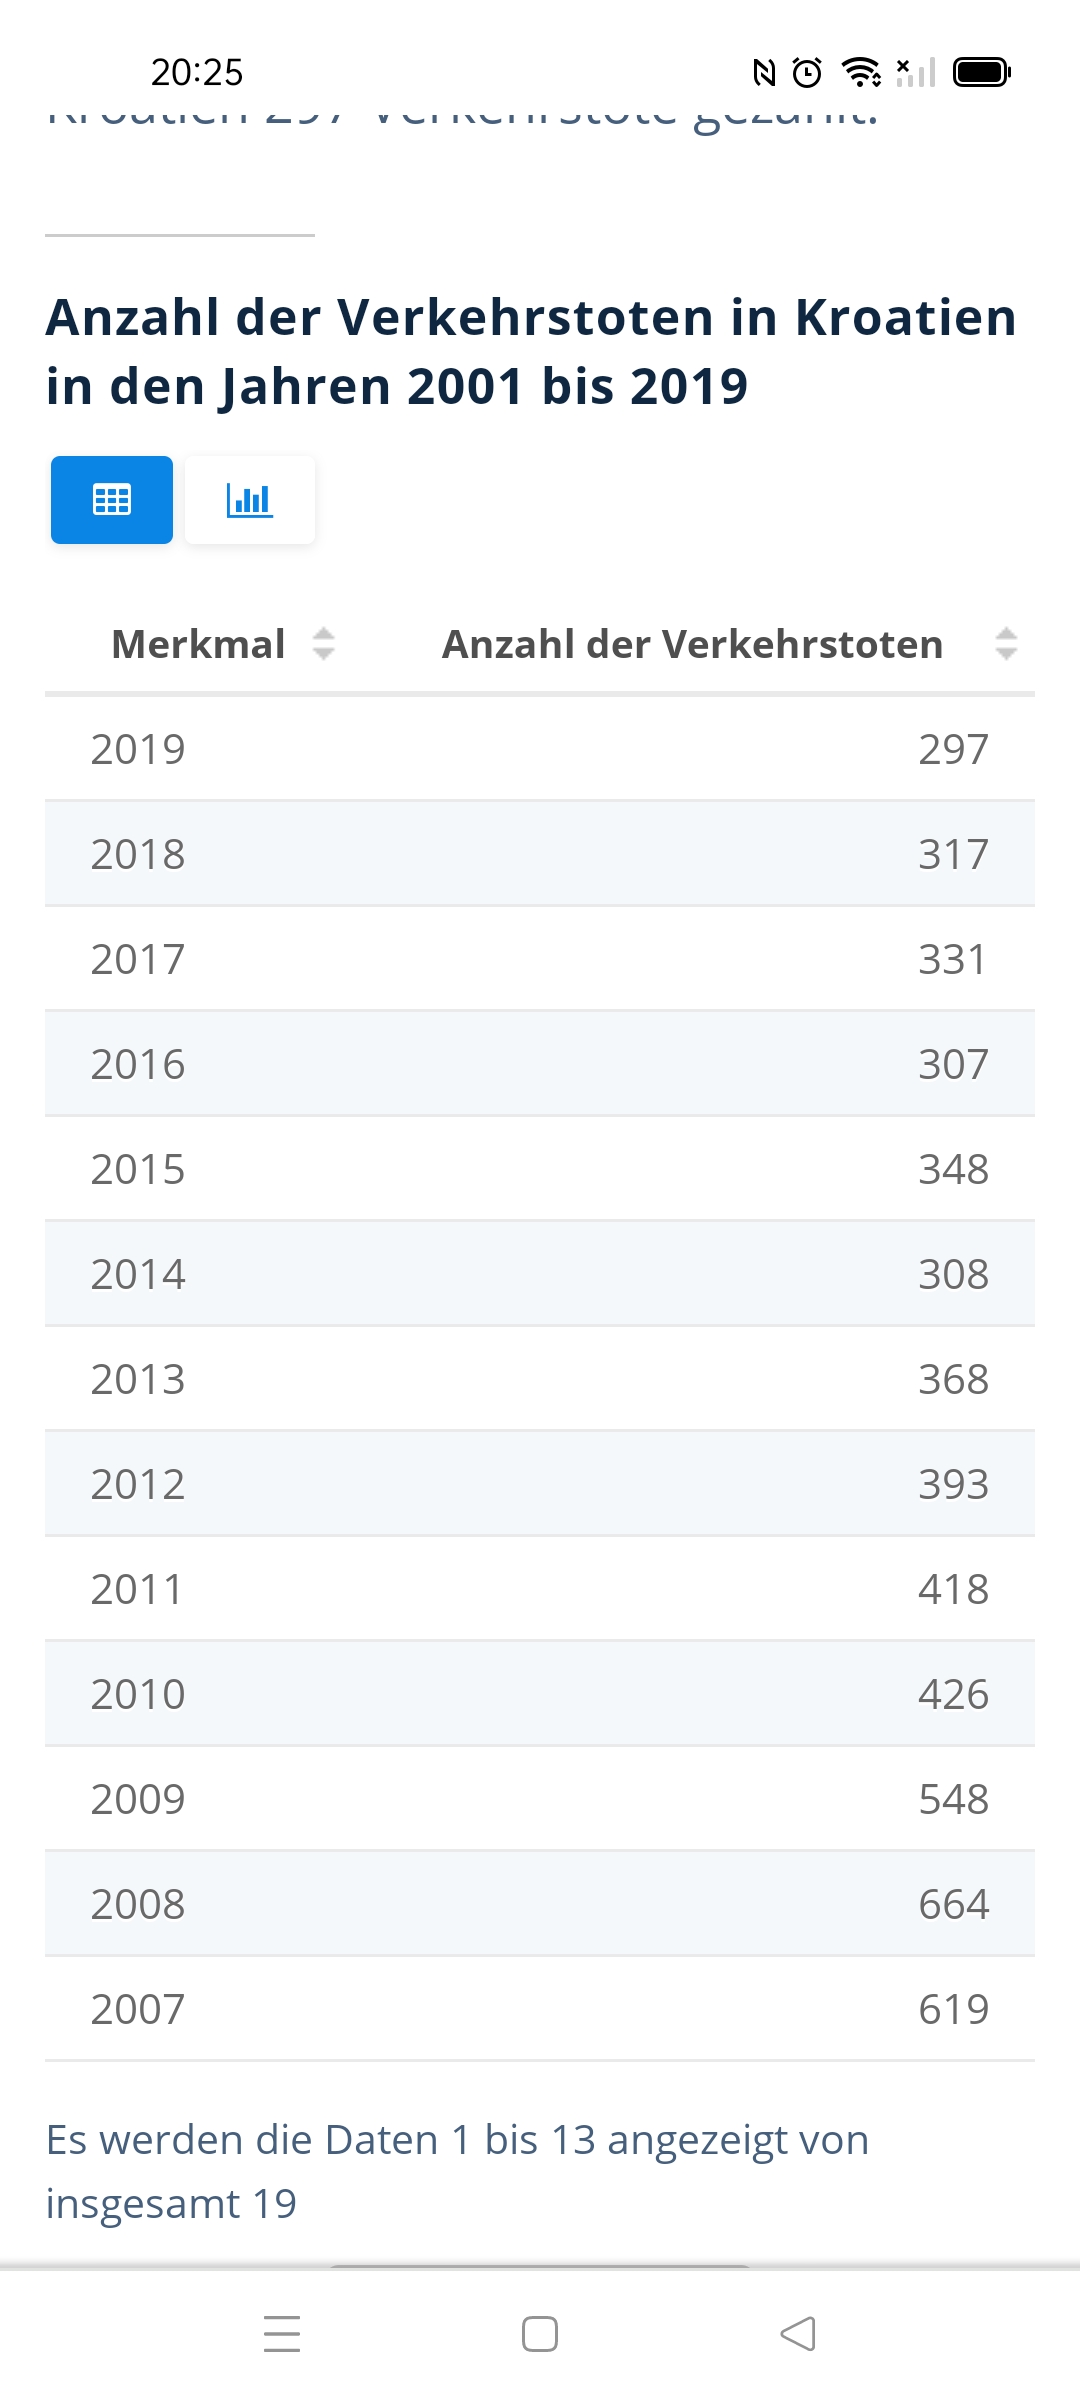The height and width of the screenshot is (2400, 1080).
Task: Tap the Android home button
Action: (x=540, y=2333)
